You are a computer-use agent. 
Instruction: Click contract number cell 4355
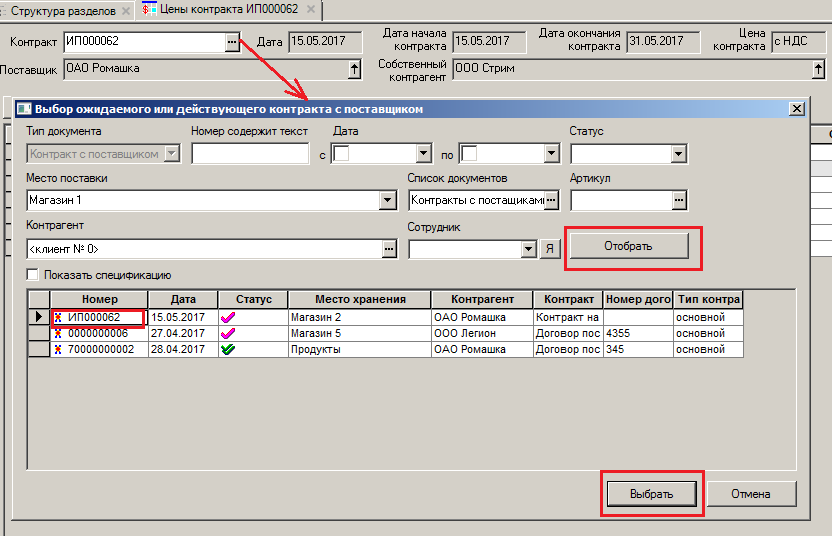638,333
